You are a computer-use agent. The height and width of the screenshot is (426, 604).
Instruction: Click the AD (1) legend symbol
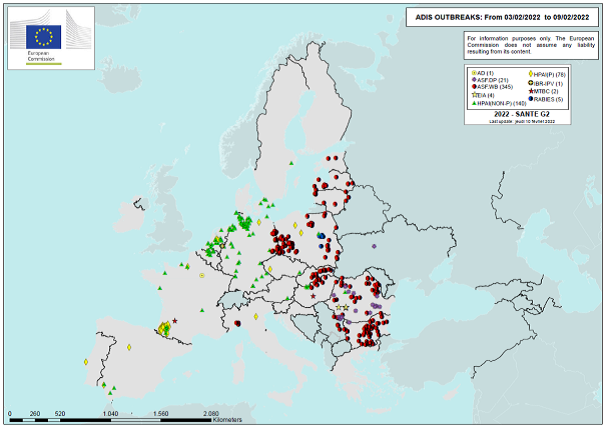pyautogui.click(x=473, y=74)
